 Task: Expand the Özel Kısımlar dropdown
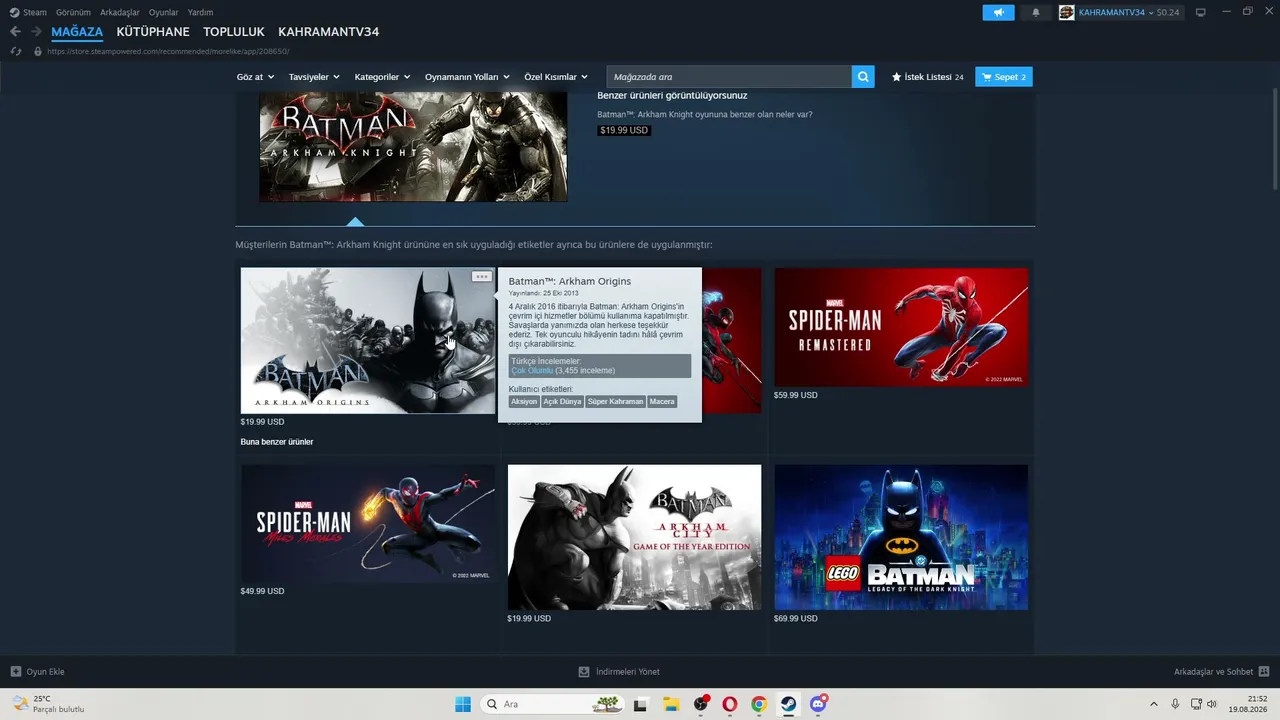click(556, 77)
